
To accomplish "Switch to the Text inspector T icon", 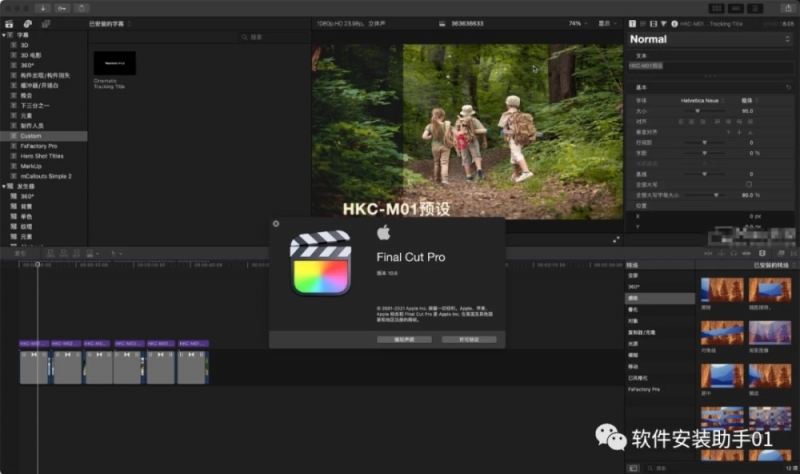I will (x=632, y=24).
